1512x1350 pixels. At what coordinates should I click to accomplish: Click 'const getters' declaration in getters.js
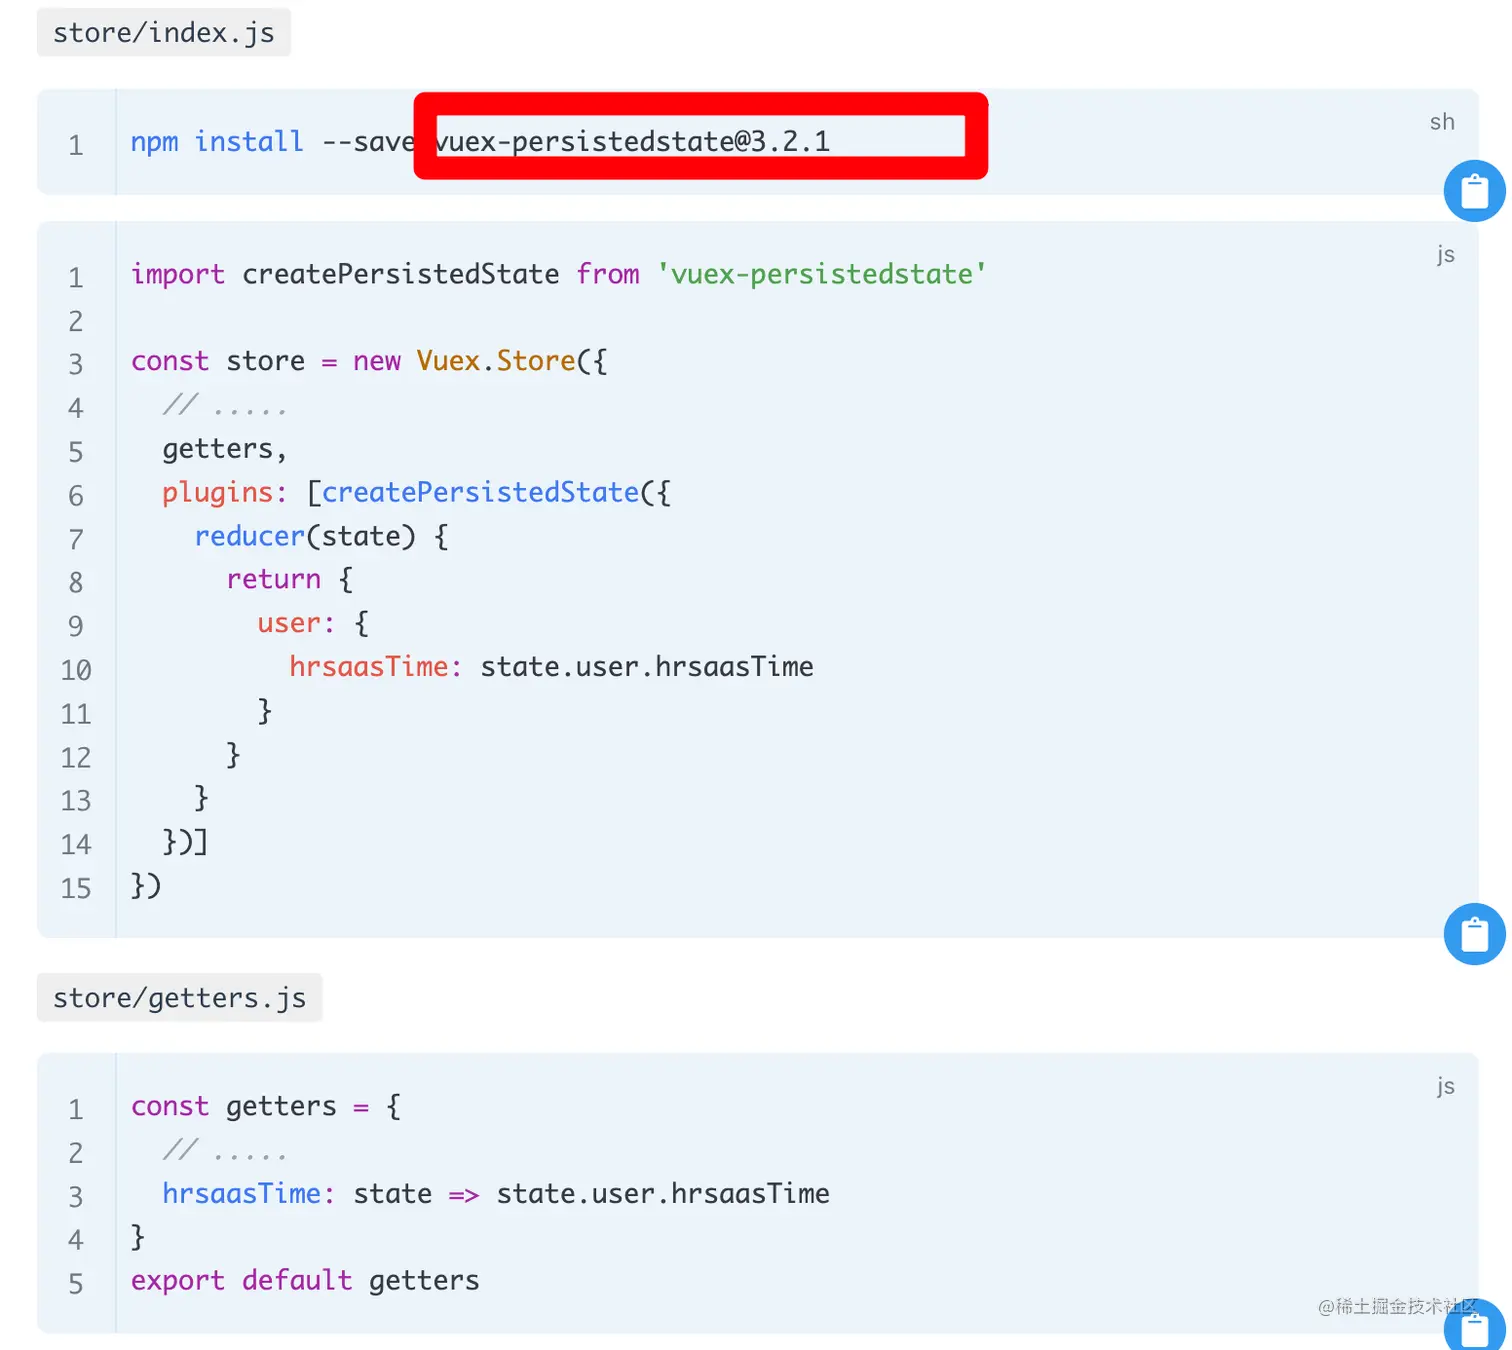coord(234,1106)
